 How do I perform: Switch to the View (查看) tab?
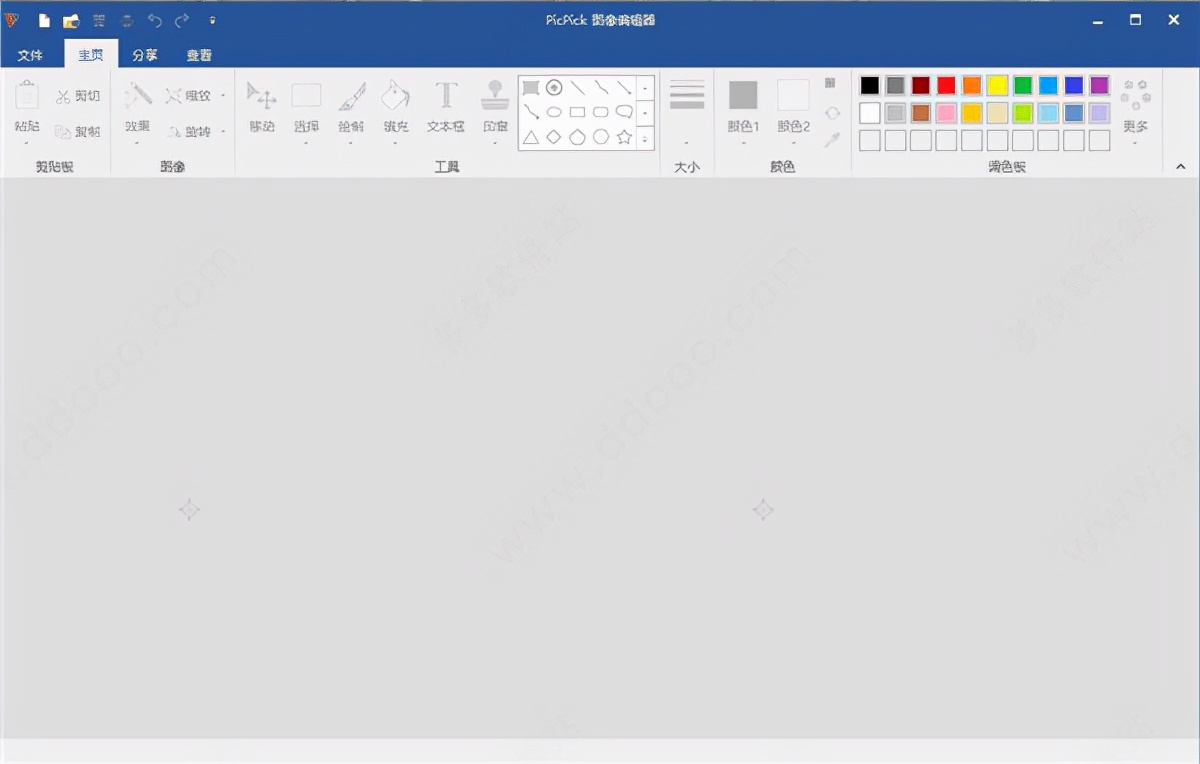(199, 55)
